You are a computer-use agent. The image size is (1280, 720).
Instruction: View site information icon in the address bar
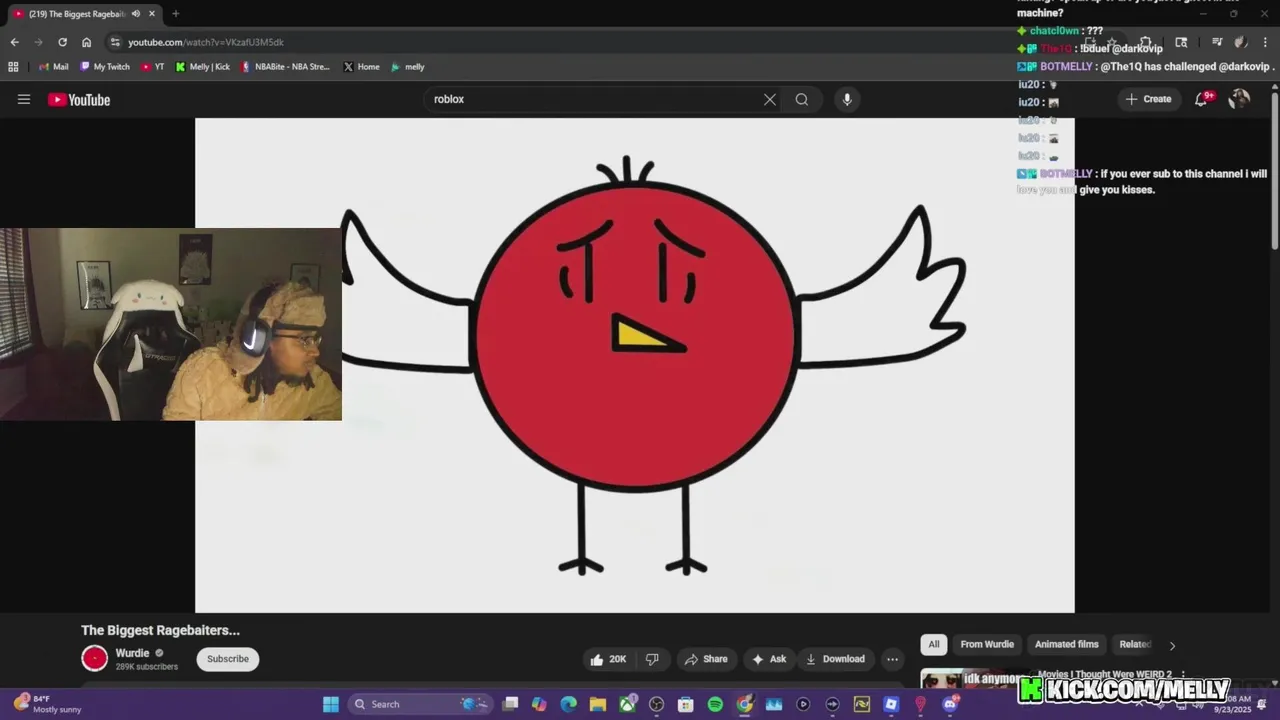coord(115,42)
